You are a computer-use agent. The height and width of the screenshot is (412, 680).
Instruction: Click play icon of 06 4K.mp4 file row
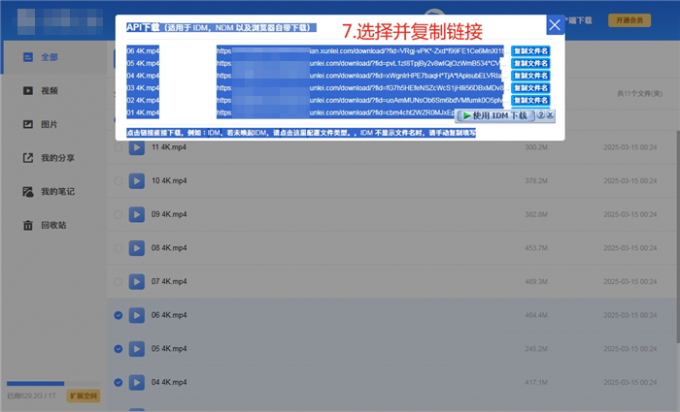(137, 315)
